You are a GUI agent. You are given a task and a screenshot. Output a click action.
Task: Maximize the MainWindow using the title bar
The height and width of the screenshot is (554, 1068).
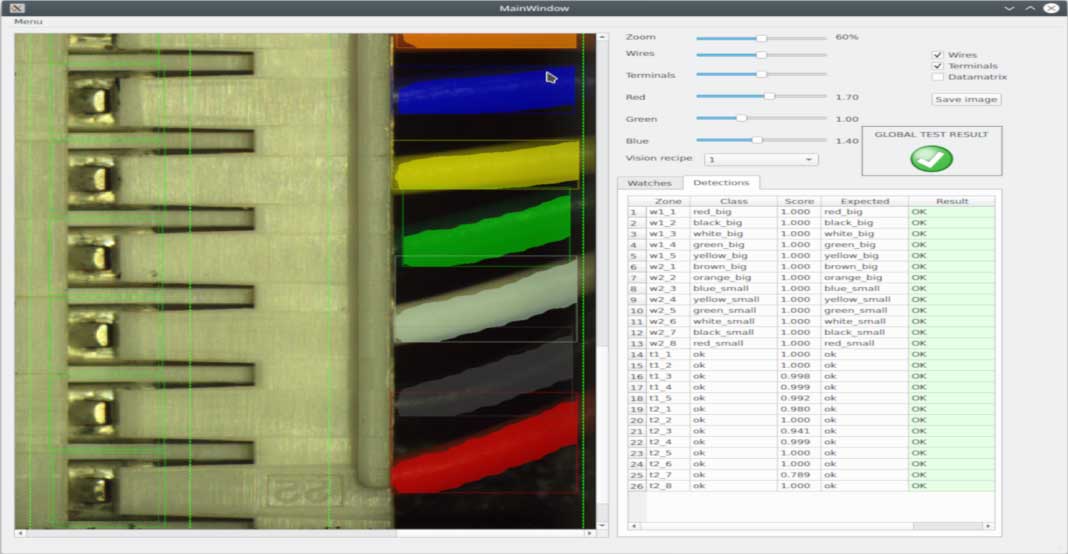[x=1029, y=8]
